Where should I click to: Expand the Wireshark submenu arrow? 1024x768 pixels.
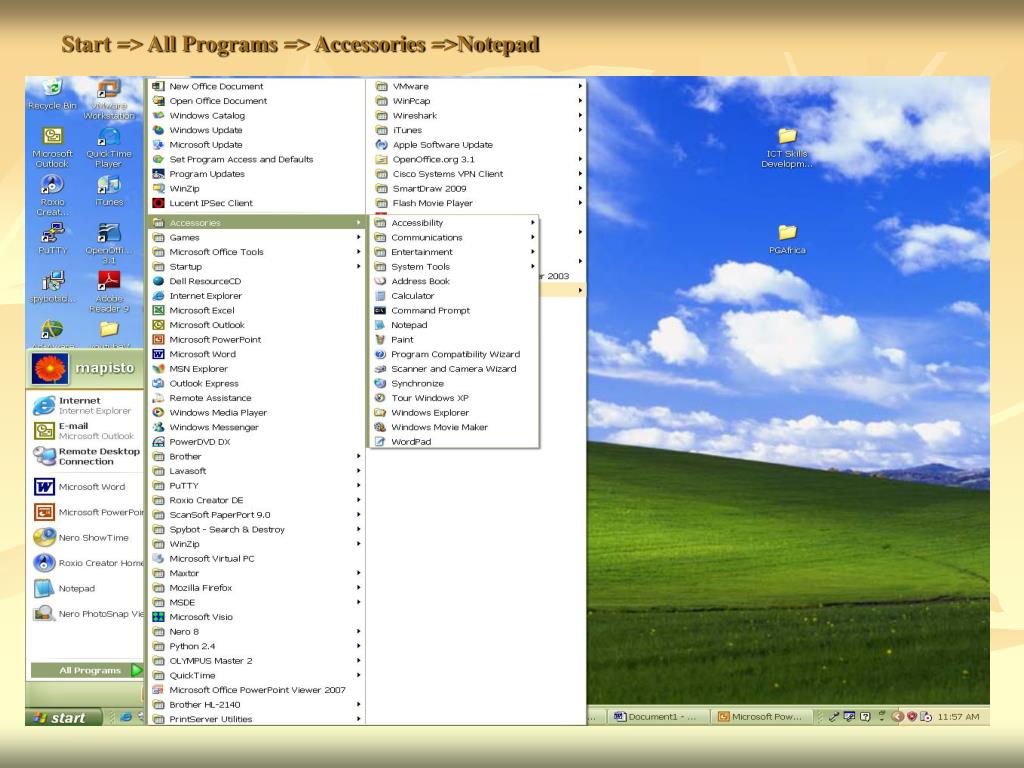click(x=580, y=116)
